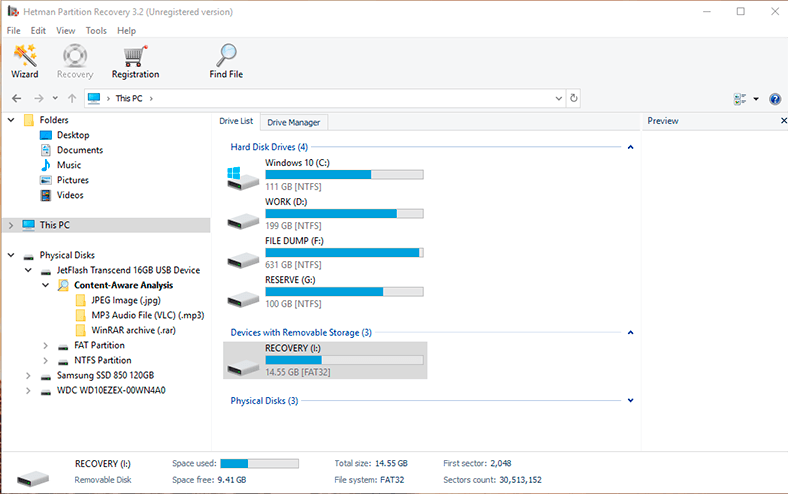788x494 pixels.
Task: Open MP3 Audio File (VLC) folder
Action: [140, 315]
